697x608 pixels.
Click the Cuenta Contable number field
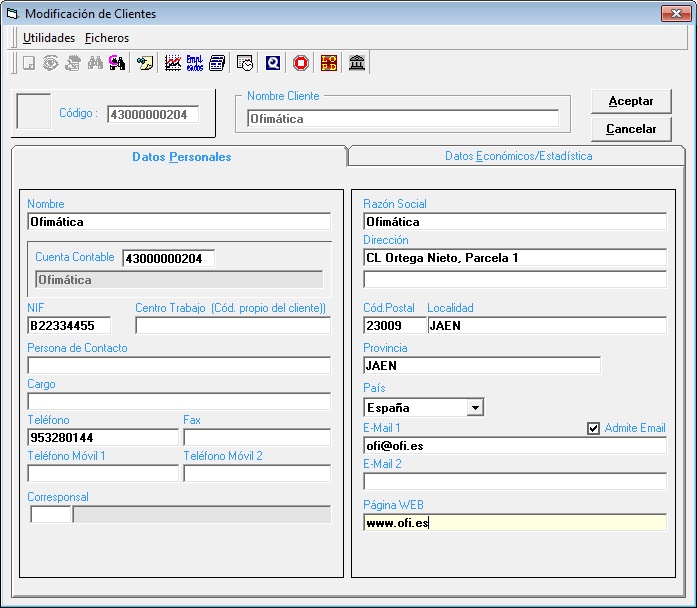pyautogui.click(x=168, y=259)
